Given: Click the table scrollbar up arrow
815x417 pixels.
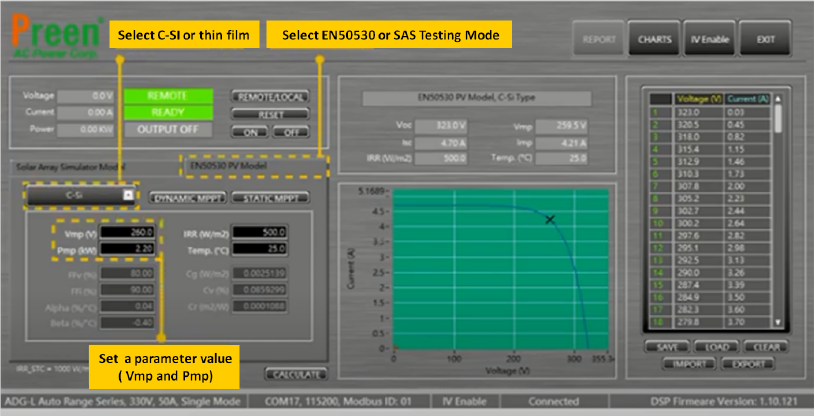Looking at the screenshot, I should [778, 99].
